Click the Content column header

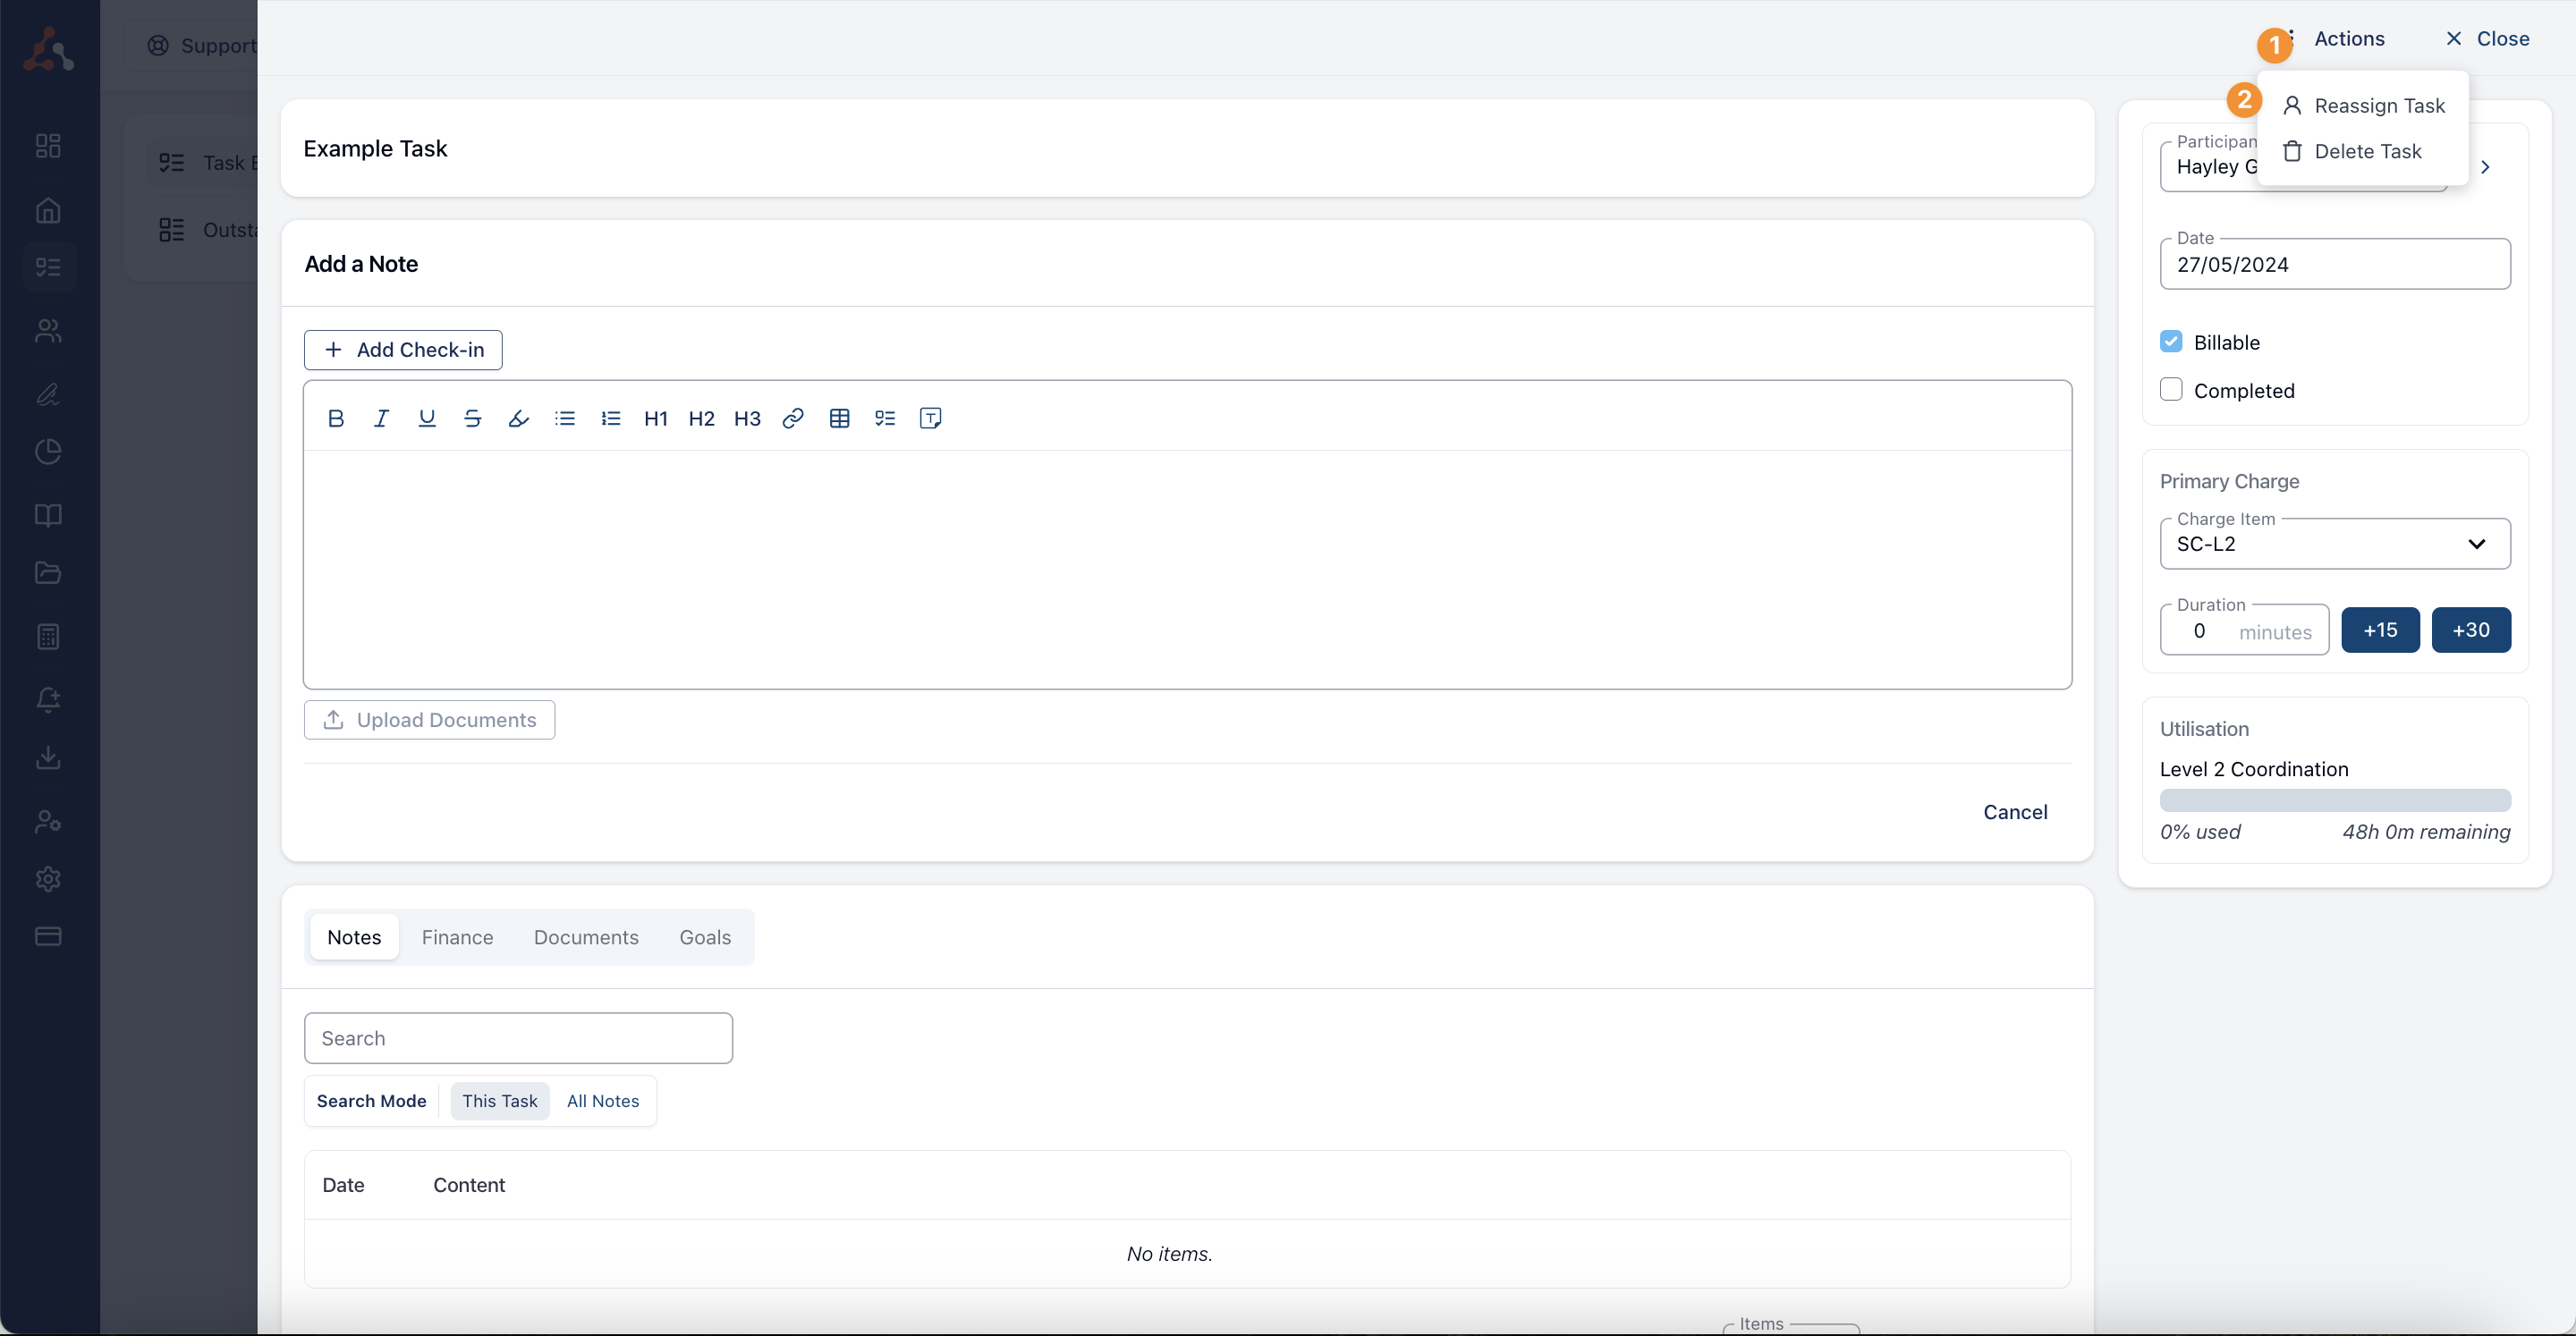[x=469, y=1185]
